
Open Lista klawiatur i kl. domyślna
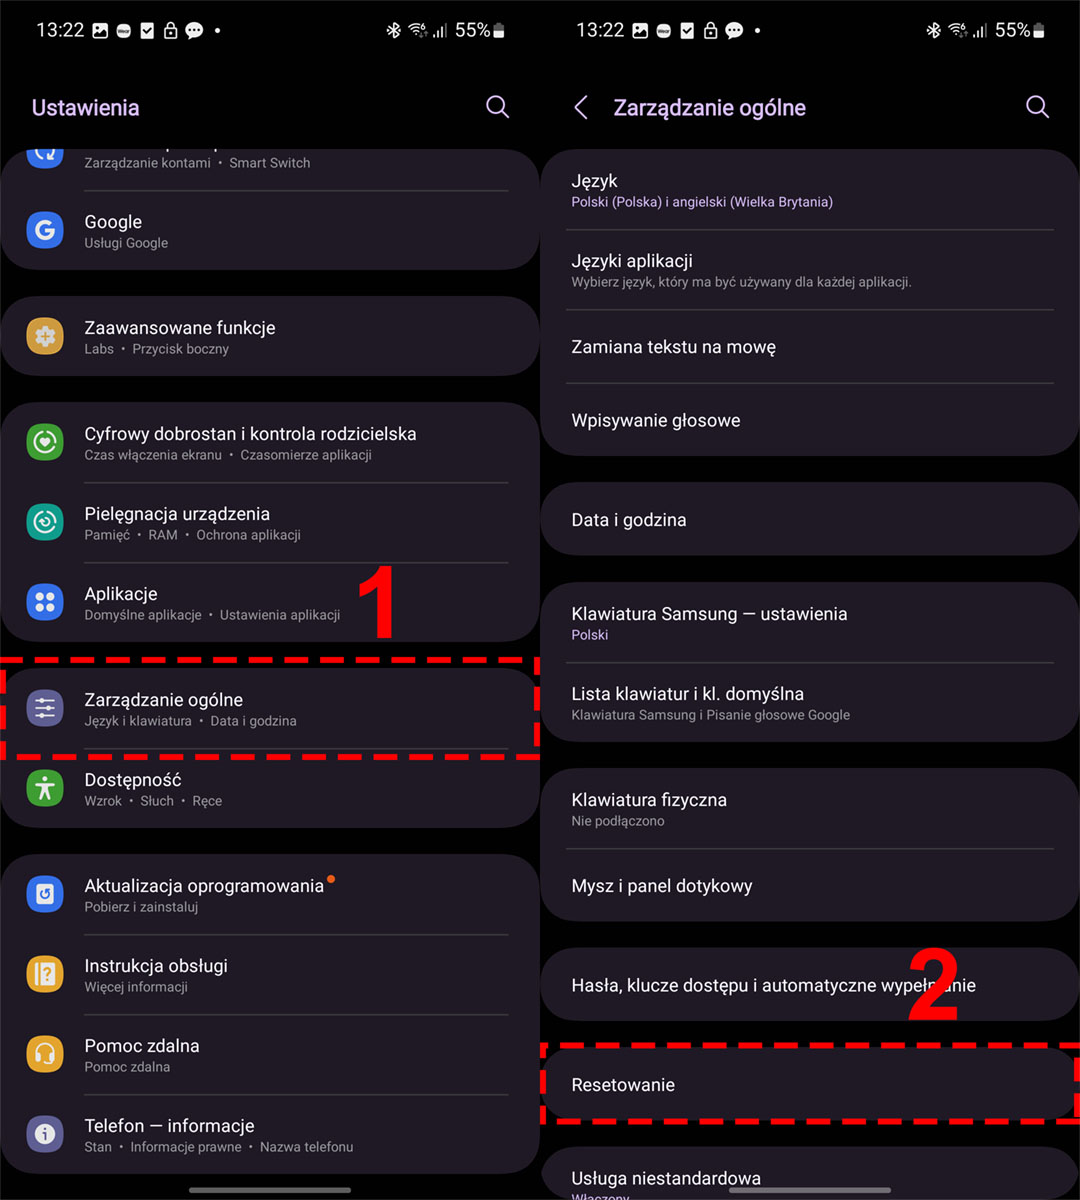coord(810,702)
